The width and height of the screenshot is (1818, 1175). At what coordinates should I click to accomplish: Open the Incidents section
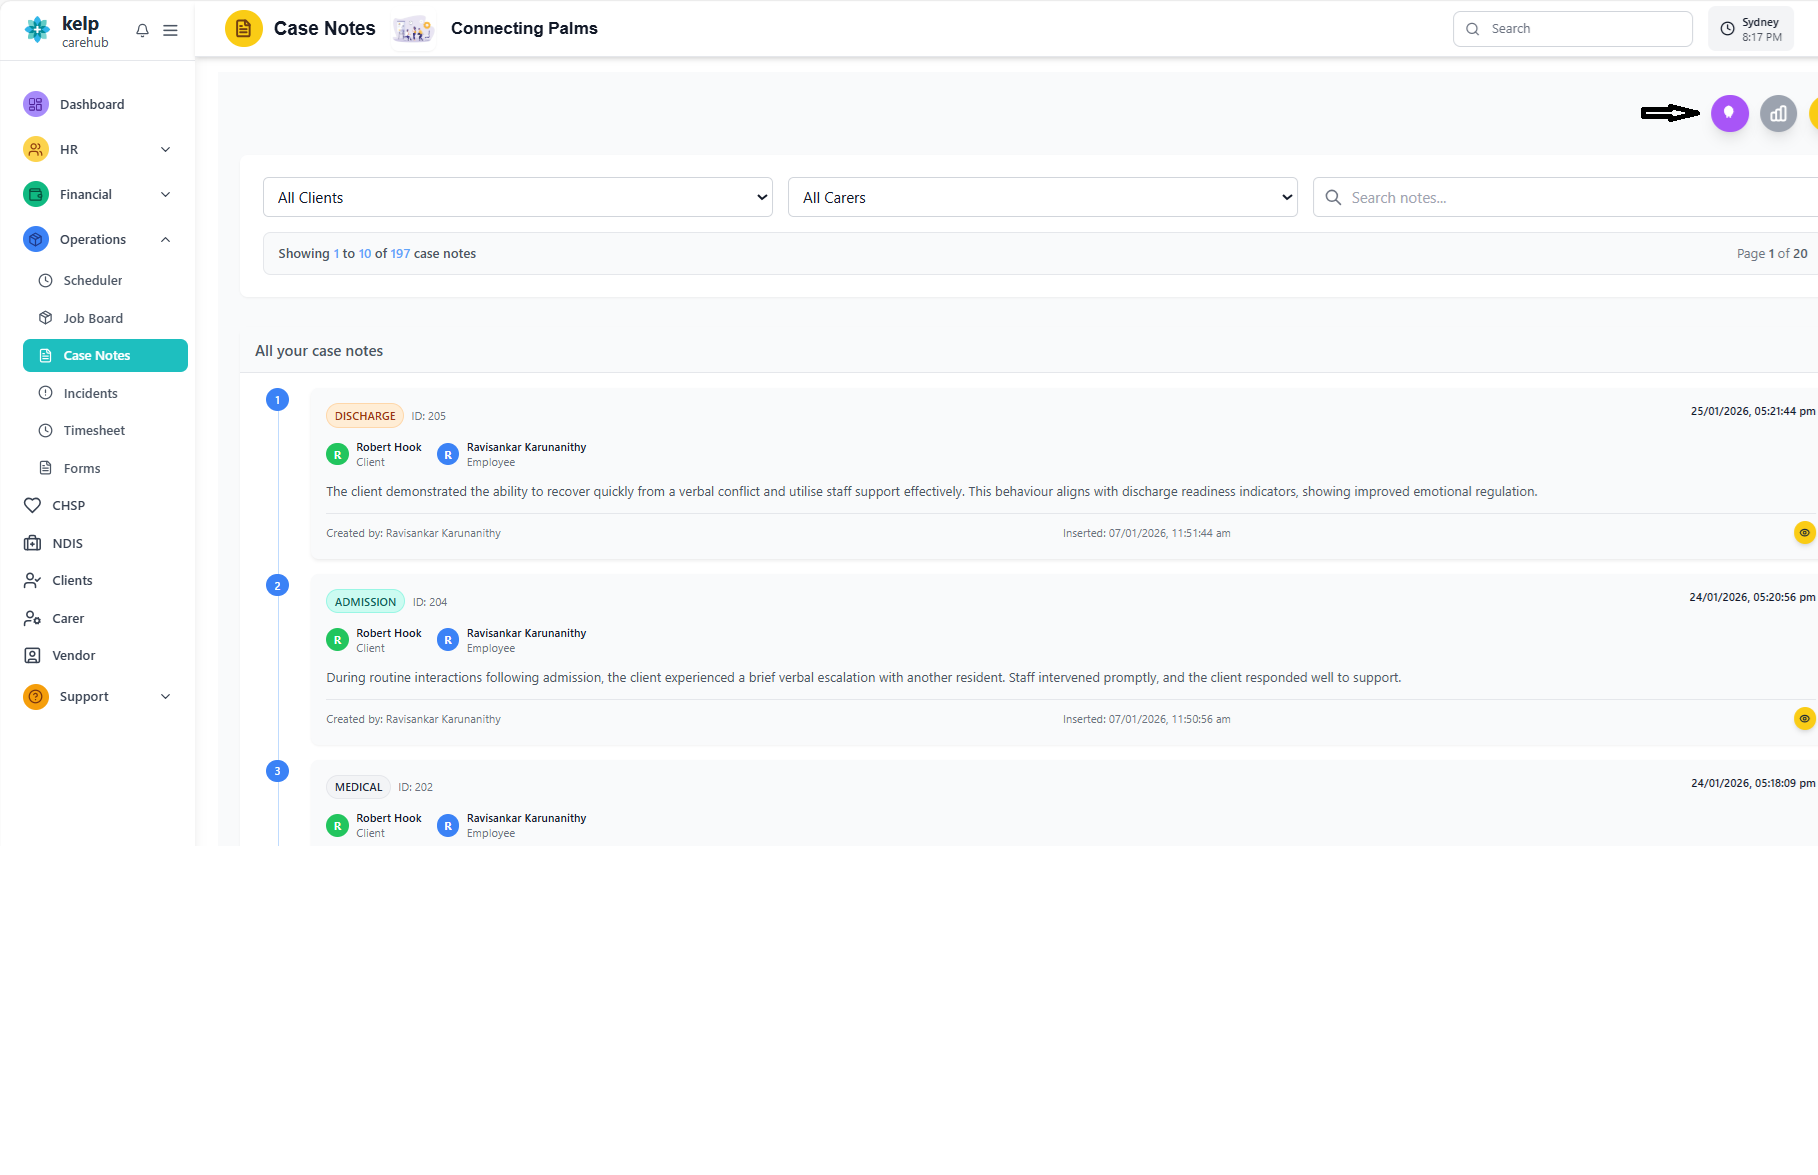click(90, 393)
